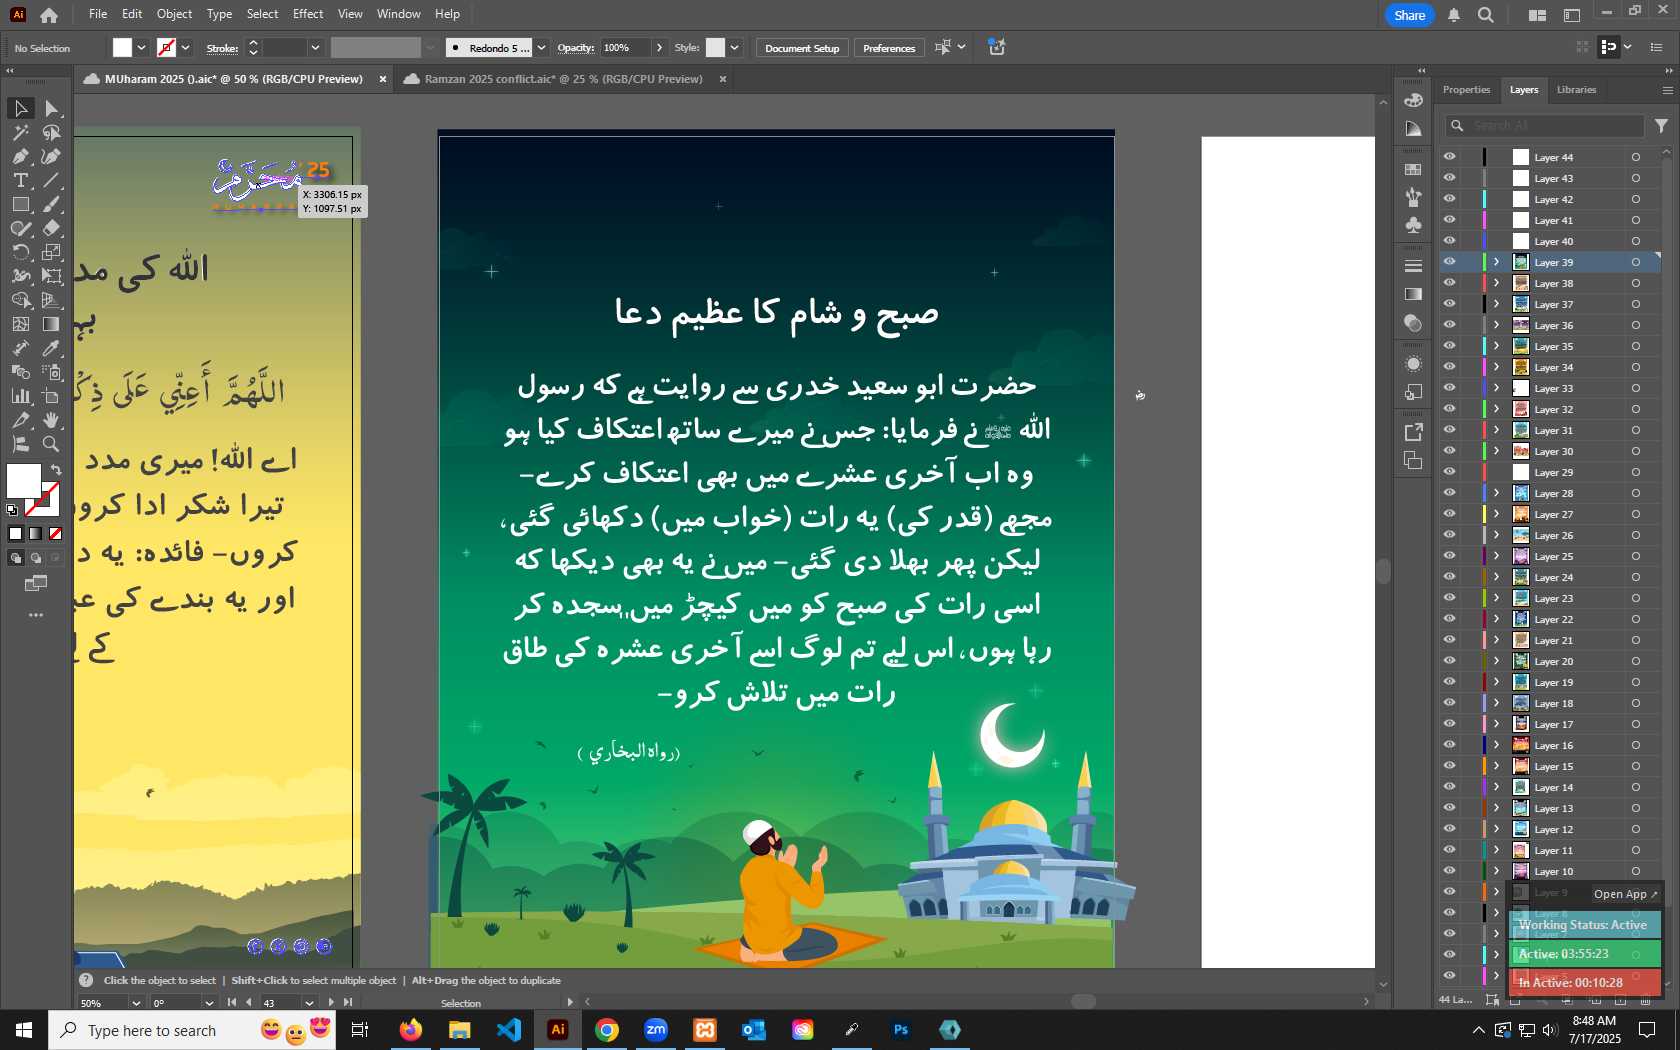1680x1050 pixels.
Task: Select the Artboard tool
Action: (52, 396)
